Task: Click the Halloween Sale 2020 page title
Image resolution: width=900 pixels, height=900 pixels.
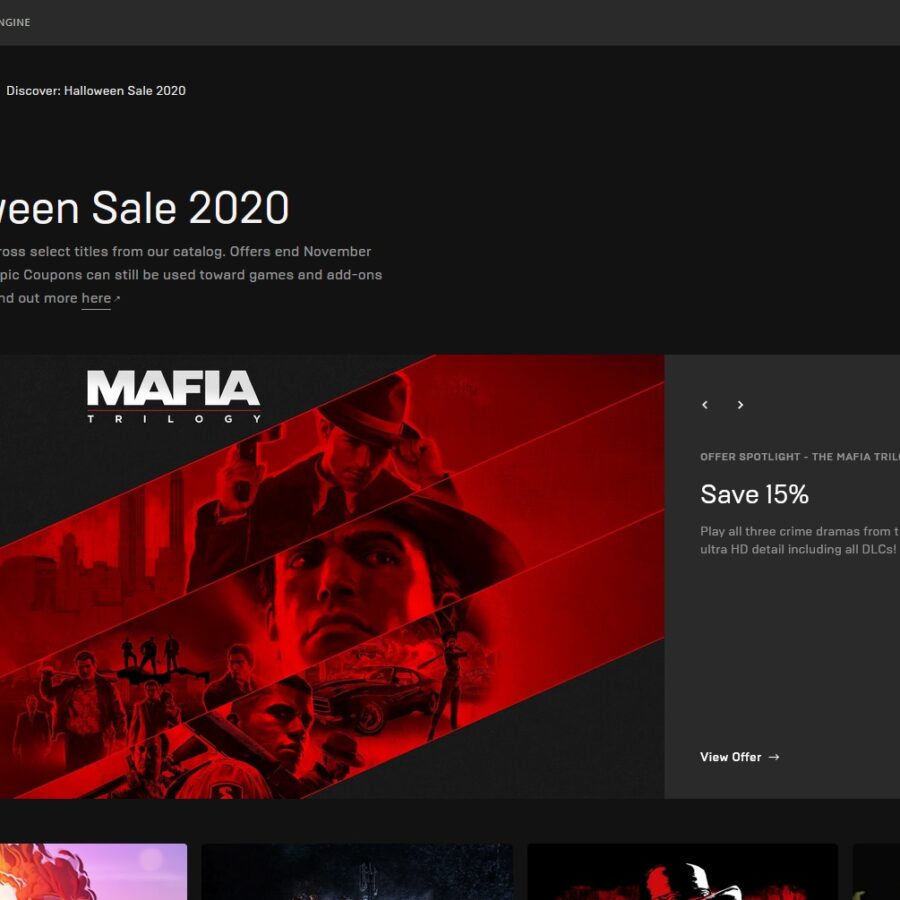Action: tap(144, 208)
